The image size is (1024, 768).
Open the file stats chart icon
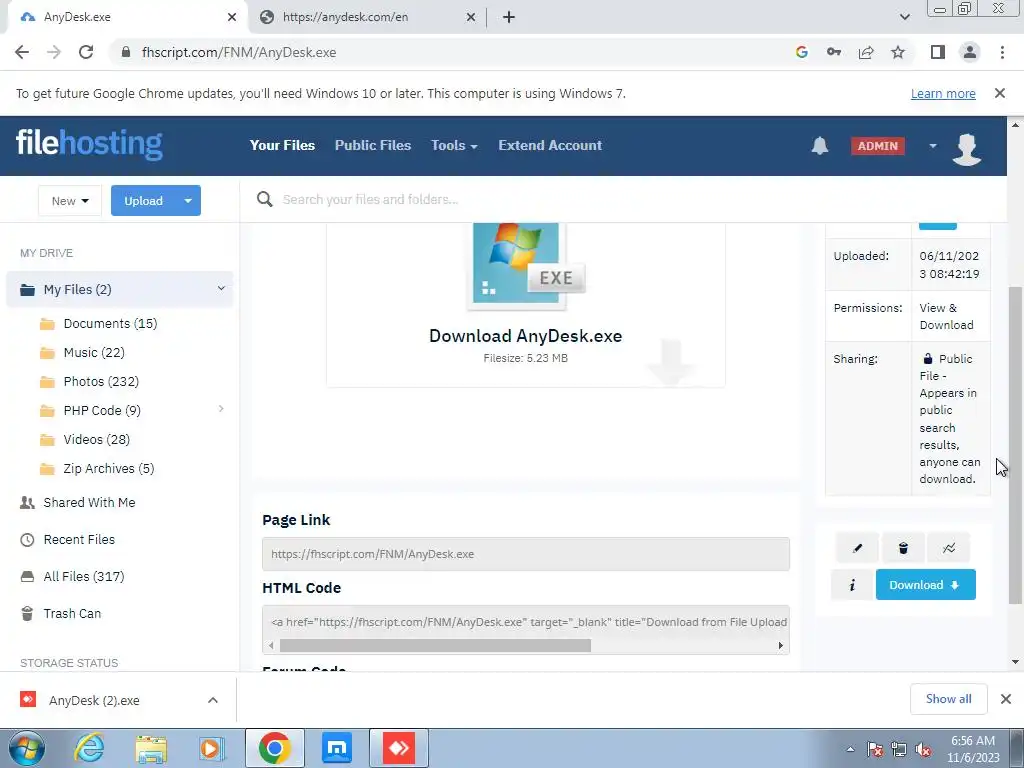949,548
